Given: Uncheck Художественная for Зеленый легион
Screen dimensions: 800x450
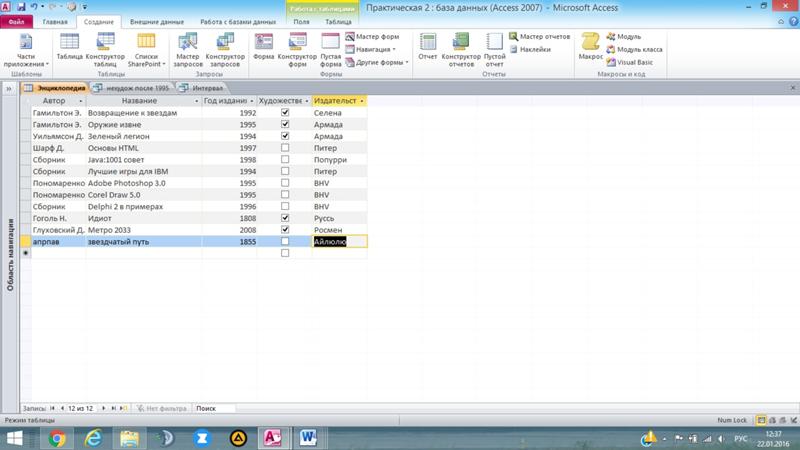Looking at the screenshot, I should pos(285,136).
